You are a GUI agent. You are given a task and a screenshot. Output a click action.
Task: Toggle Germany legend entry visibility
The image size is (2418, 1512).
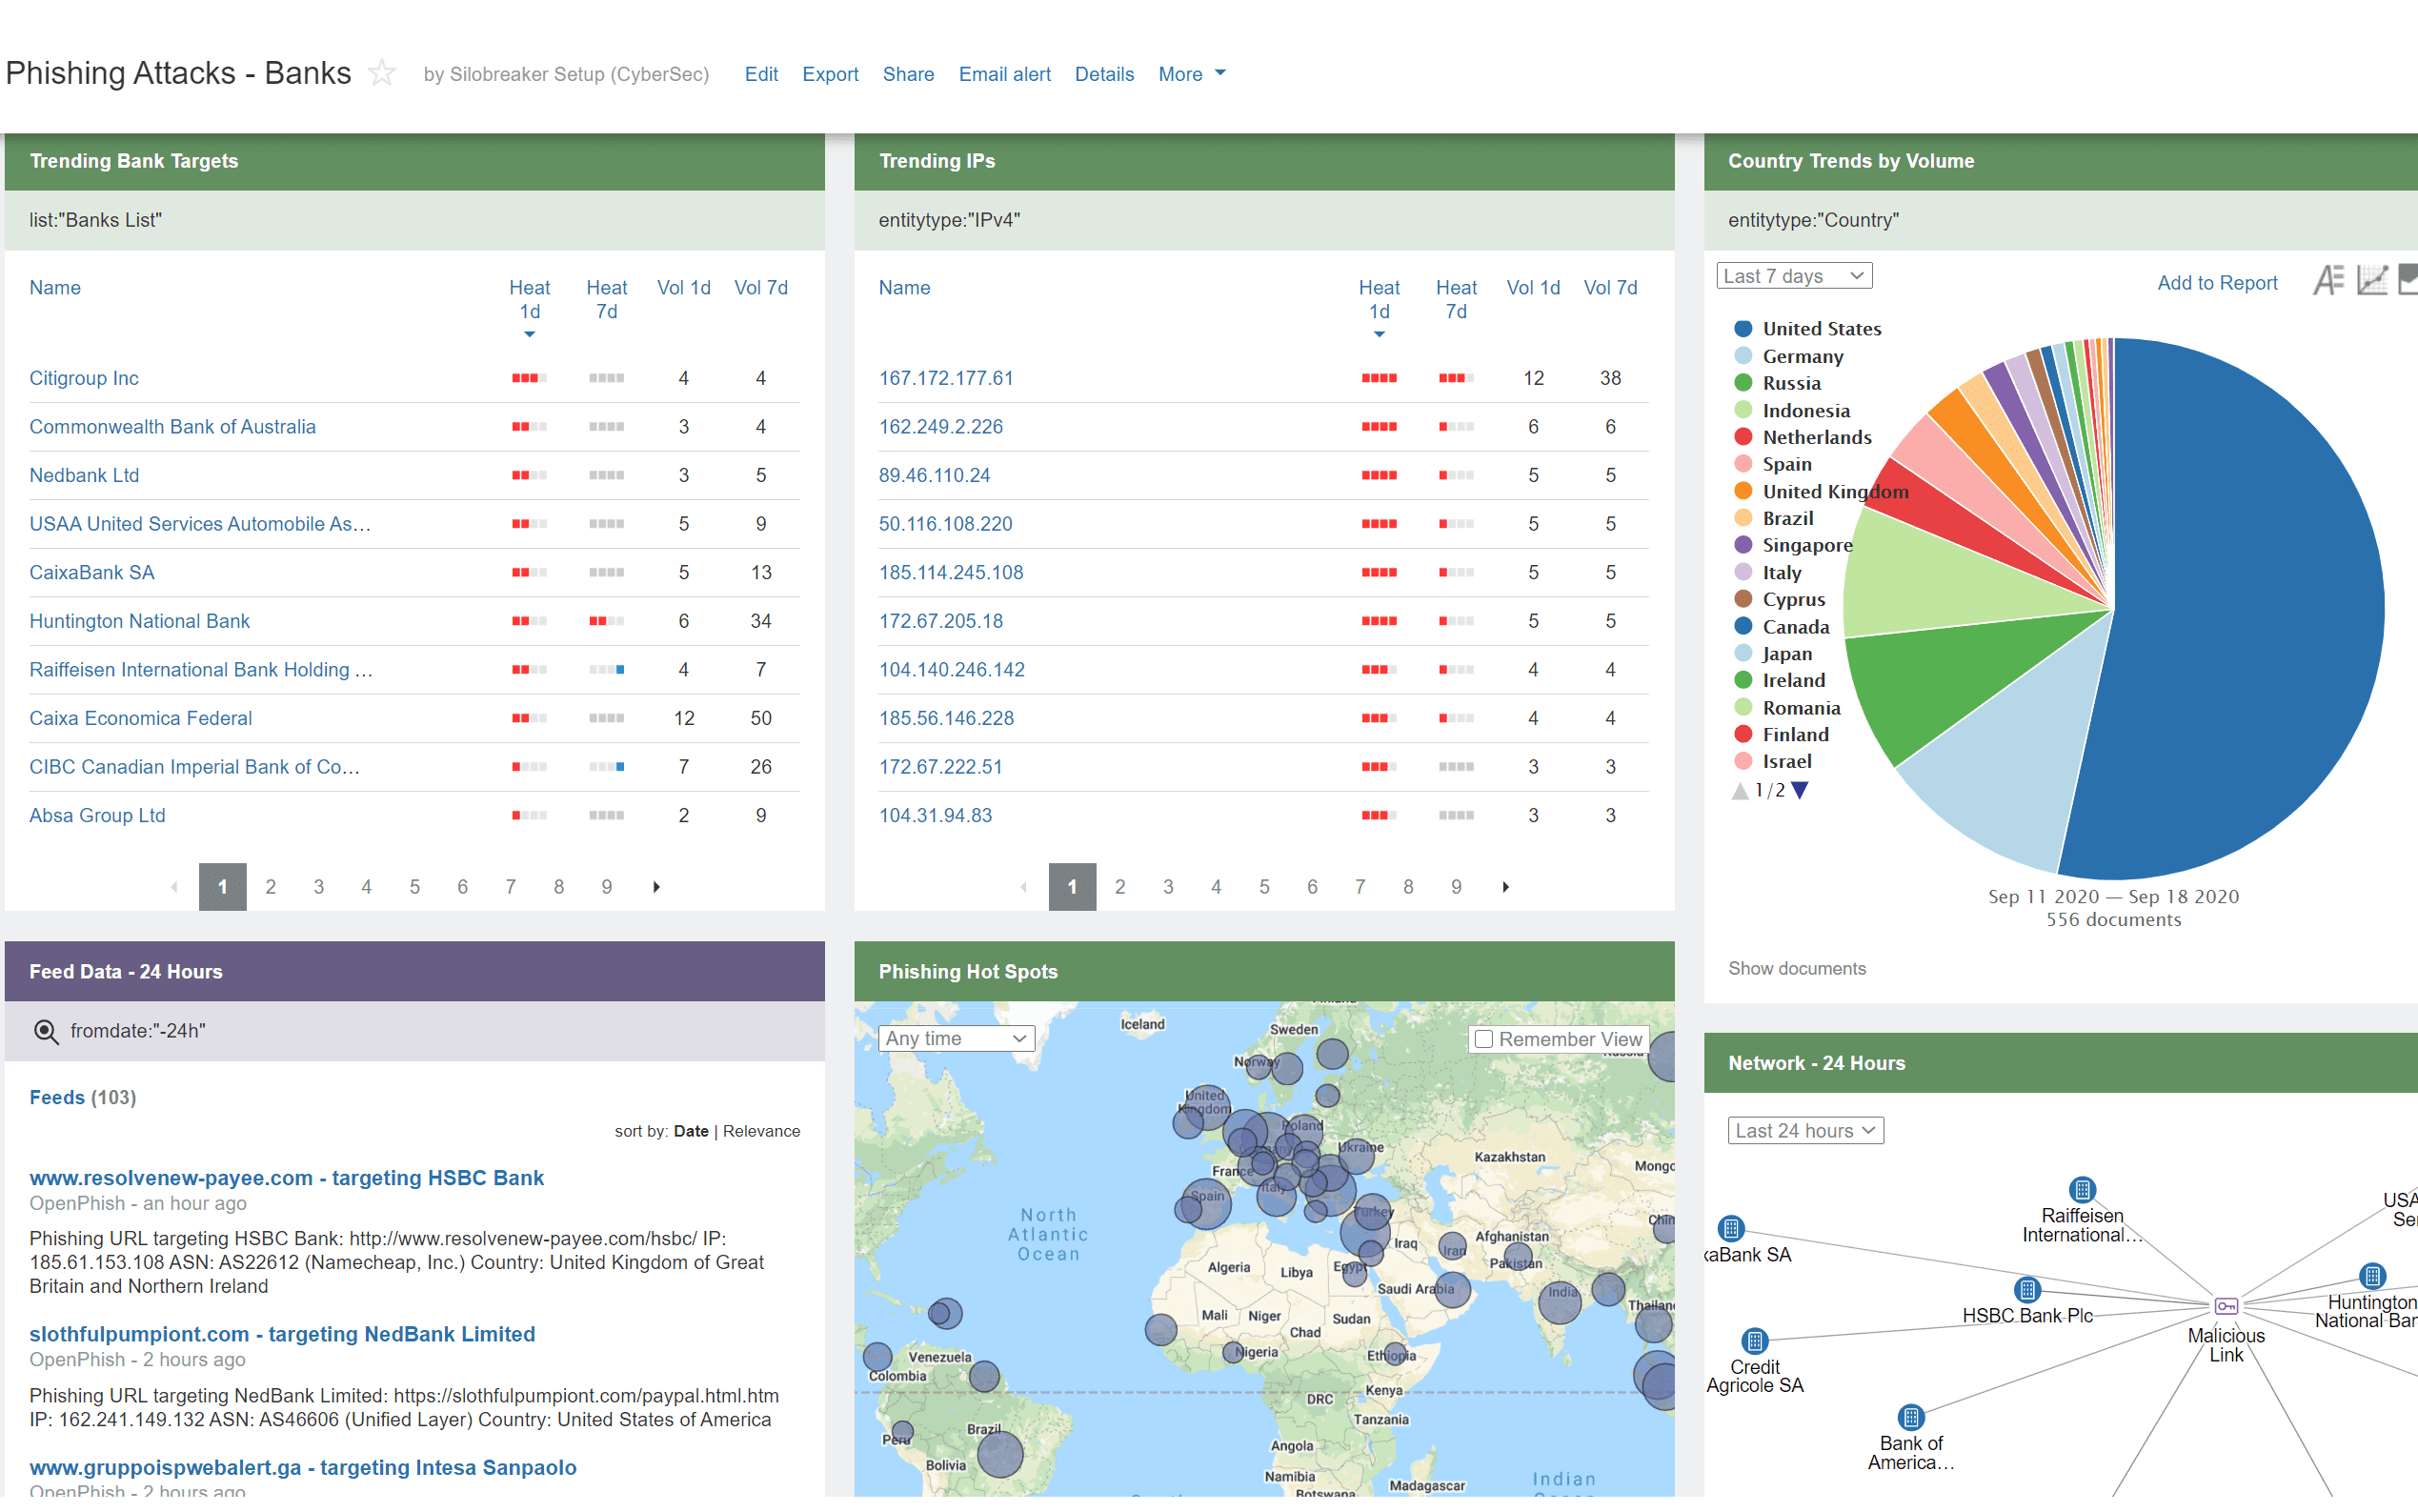point(1802,356)
